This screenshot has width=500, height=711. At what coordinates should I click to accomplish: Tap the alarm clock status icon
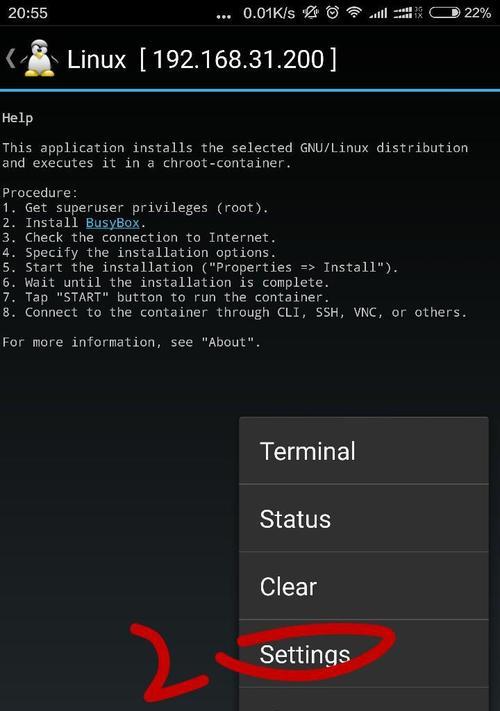[x=333, y=13]
